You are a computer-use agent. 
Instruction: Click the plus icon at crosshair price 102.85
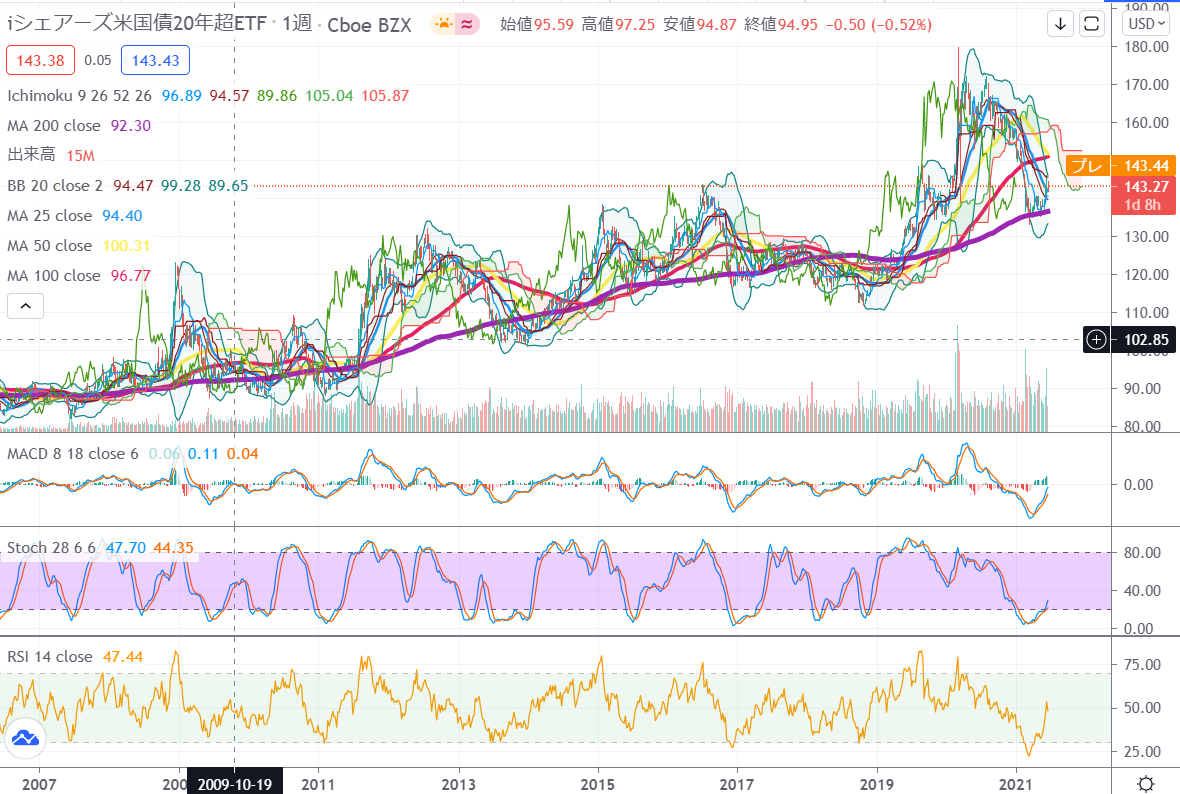point(1096,340)
